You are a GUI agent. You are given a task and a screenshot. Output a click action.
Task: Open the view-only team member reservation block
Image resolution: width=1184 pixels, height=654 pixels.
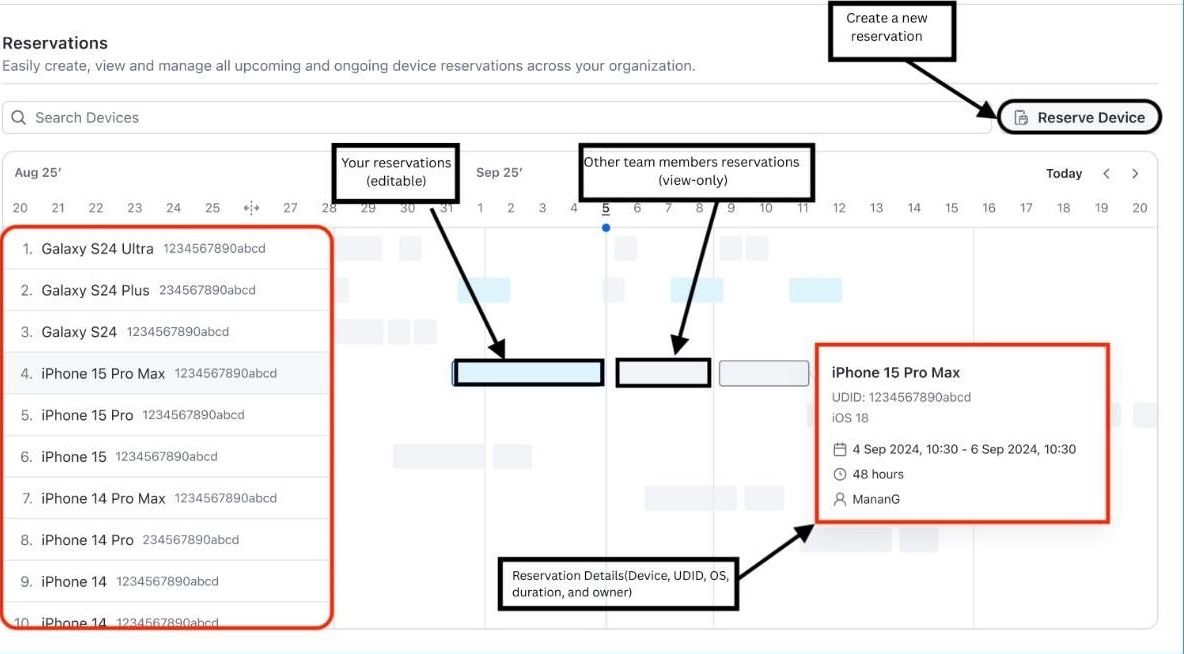[x=663, y=373]
